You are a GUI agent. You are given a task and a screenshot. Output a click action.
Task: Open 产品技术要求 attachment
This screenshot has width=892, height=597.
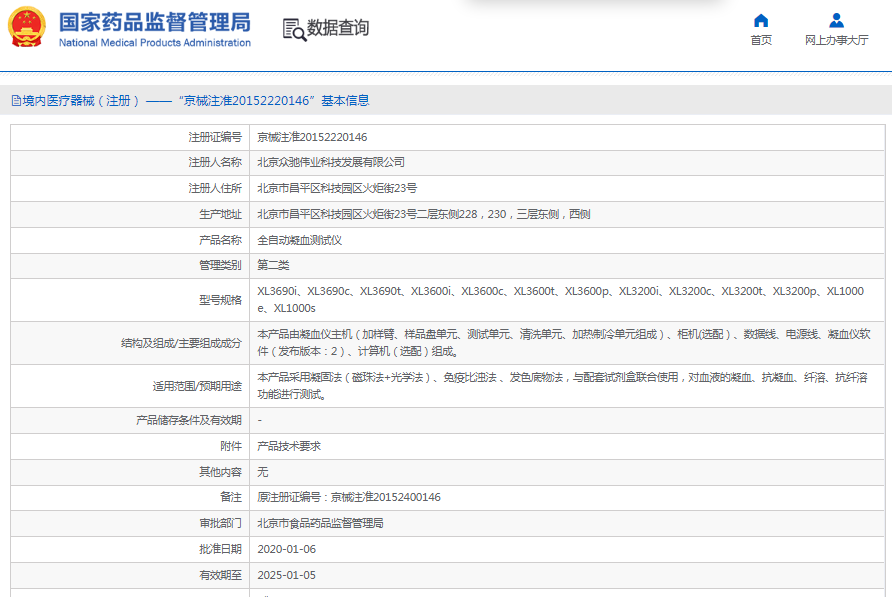click(289, 447)
